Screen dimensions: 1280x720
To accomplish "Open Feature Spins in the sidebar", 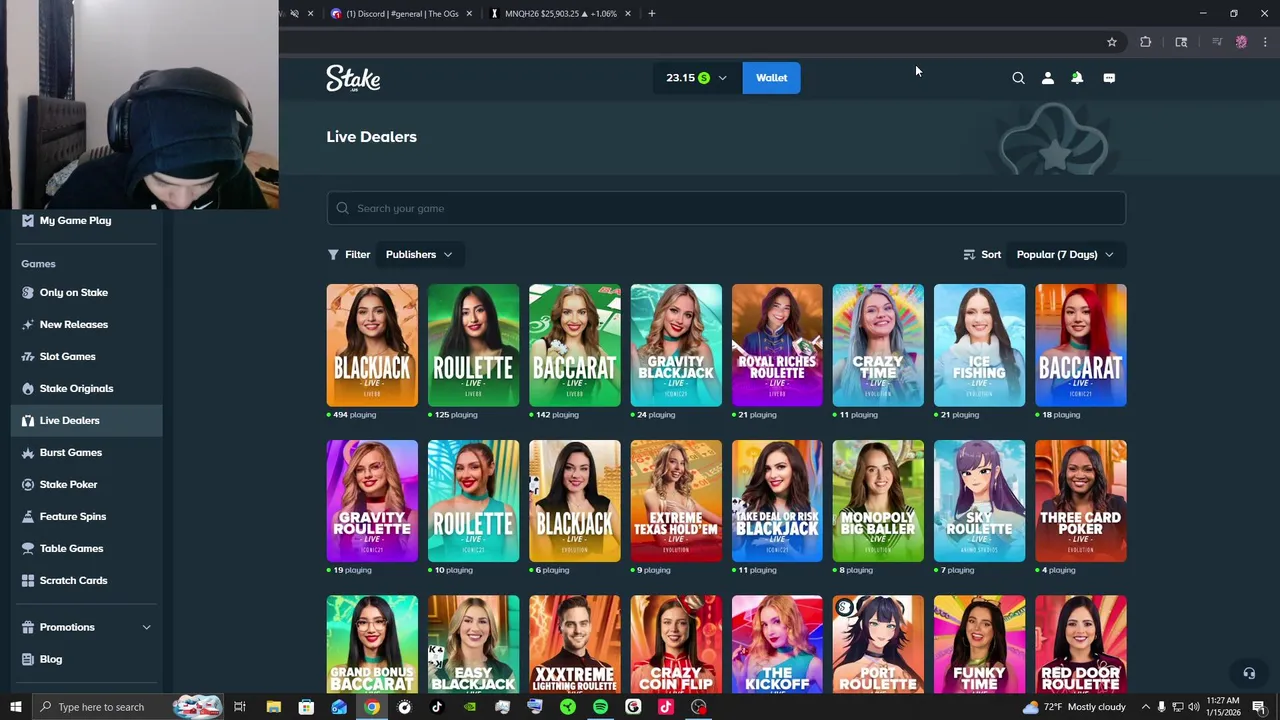I will [72, 516].
